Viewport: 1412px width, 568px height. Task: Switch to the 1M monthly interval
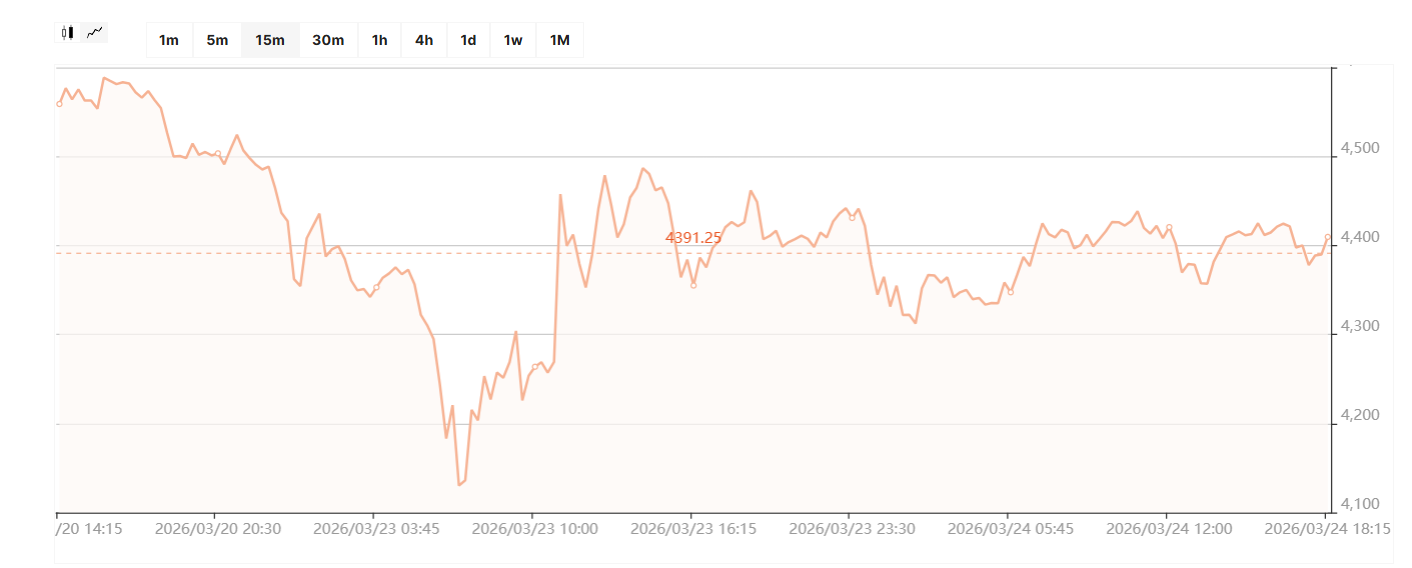click(560, 40)
